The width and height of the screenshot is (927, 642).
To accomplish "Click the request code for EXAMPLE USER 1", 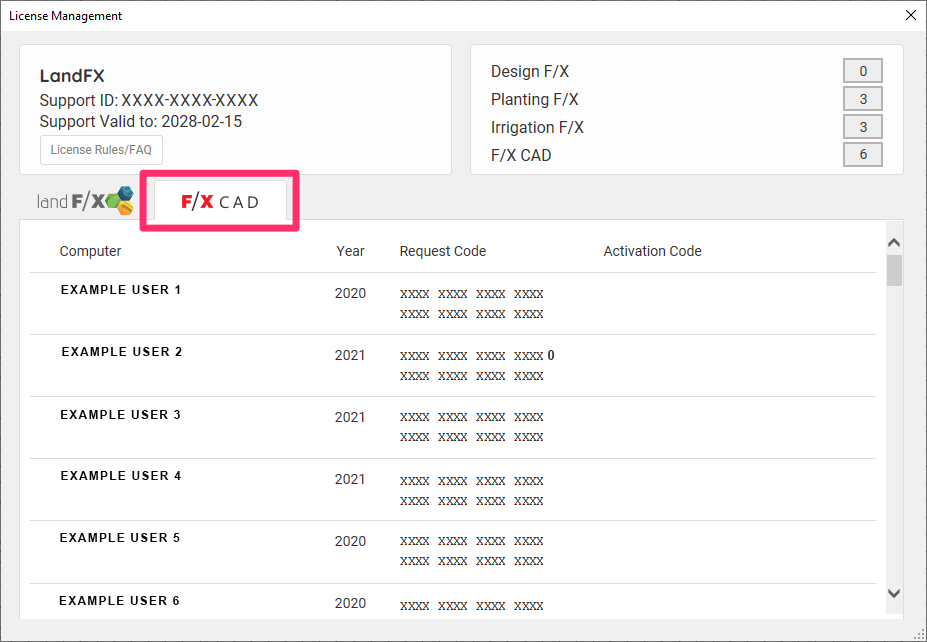I will (471, 304).
